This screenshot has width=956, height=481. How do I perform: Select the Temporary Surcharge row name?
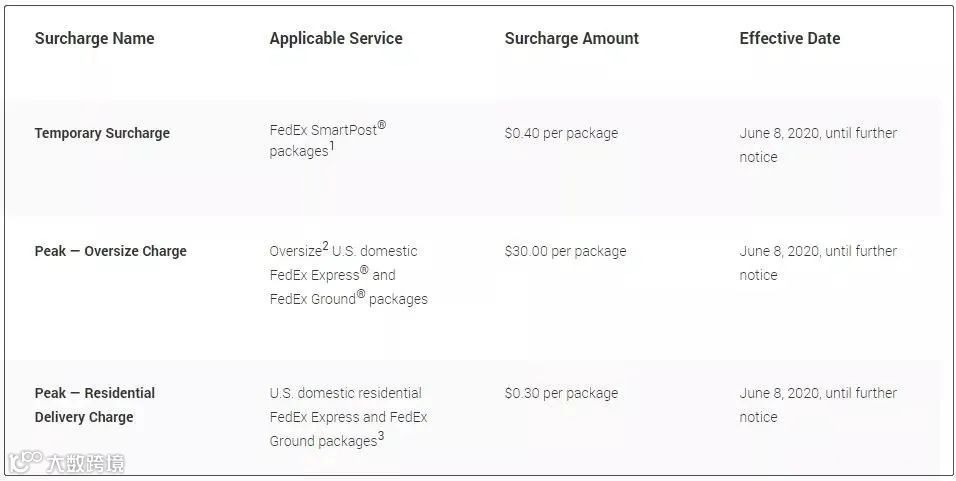102,134
